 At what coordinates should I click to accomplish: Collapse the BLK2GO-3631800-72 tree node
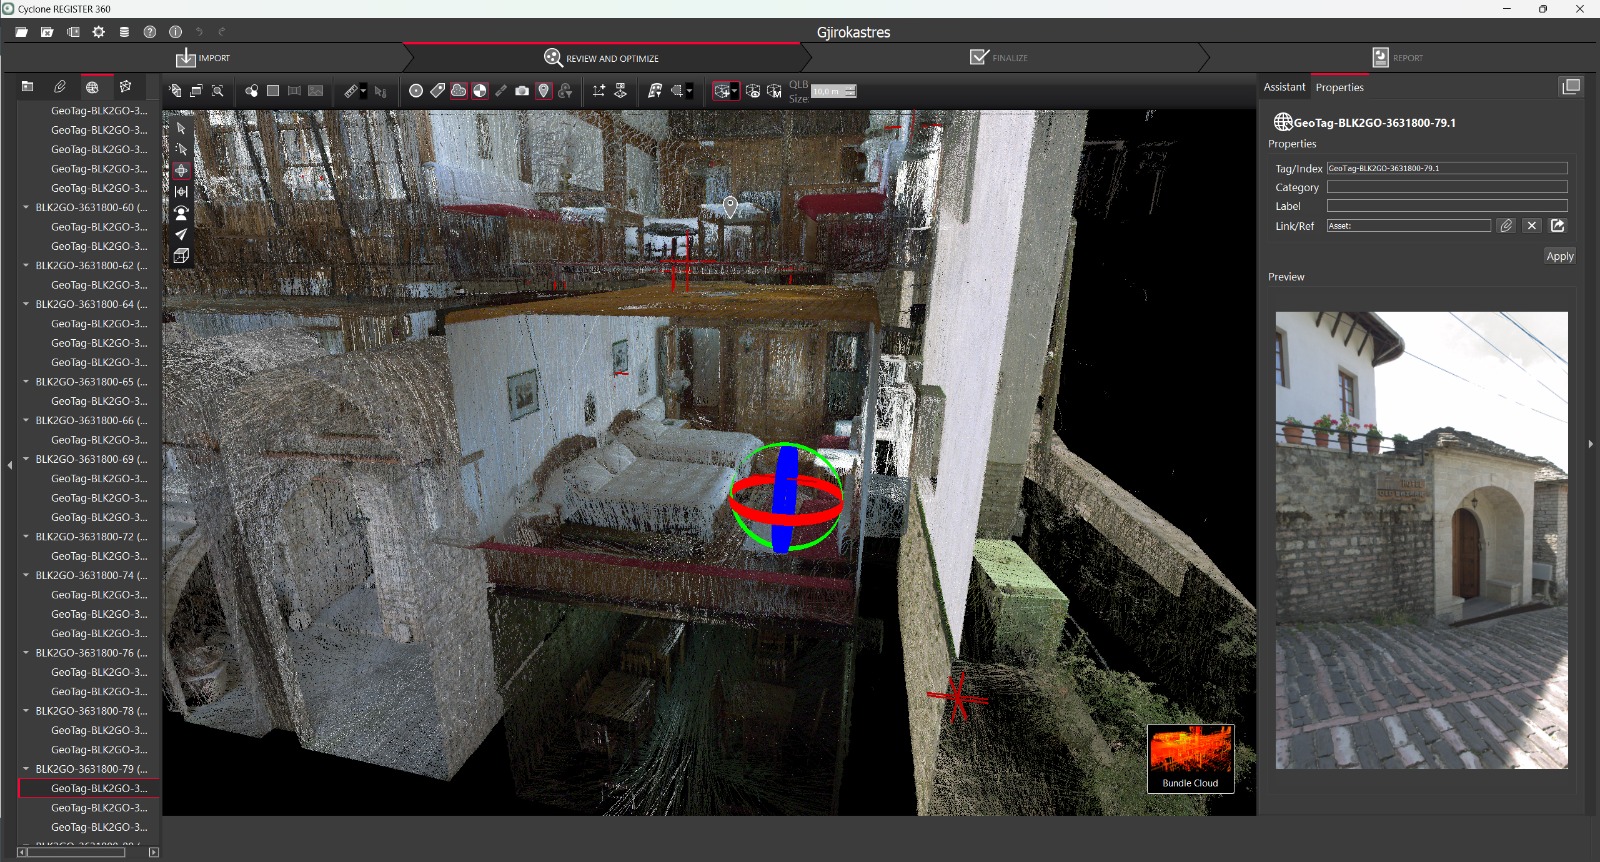click(x=26, y=537)
